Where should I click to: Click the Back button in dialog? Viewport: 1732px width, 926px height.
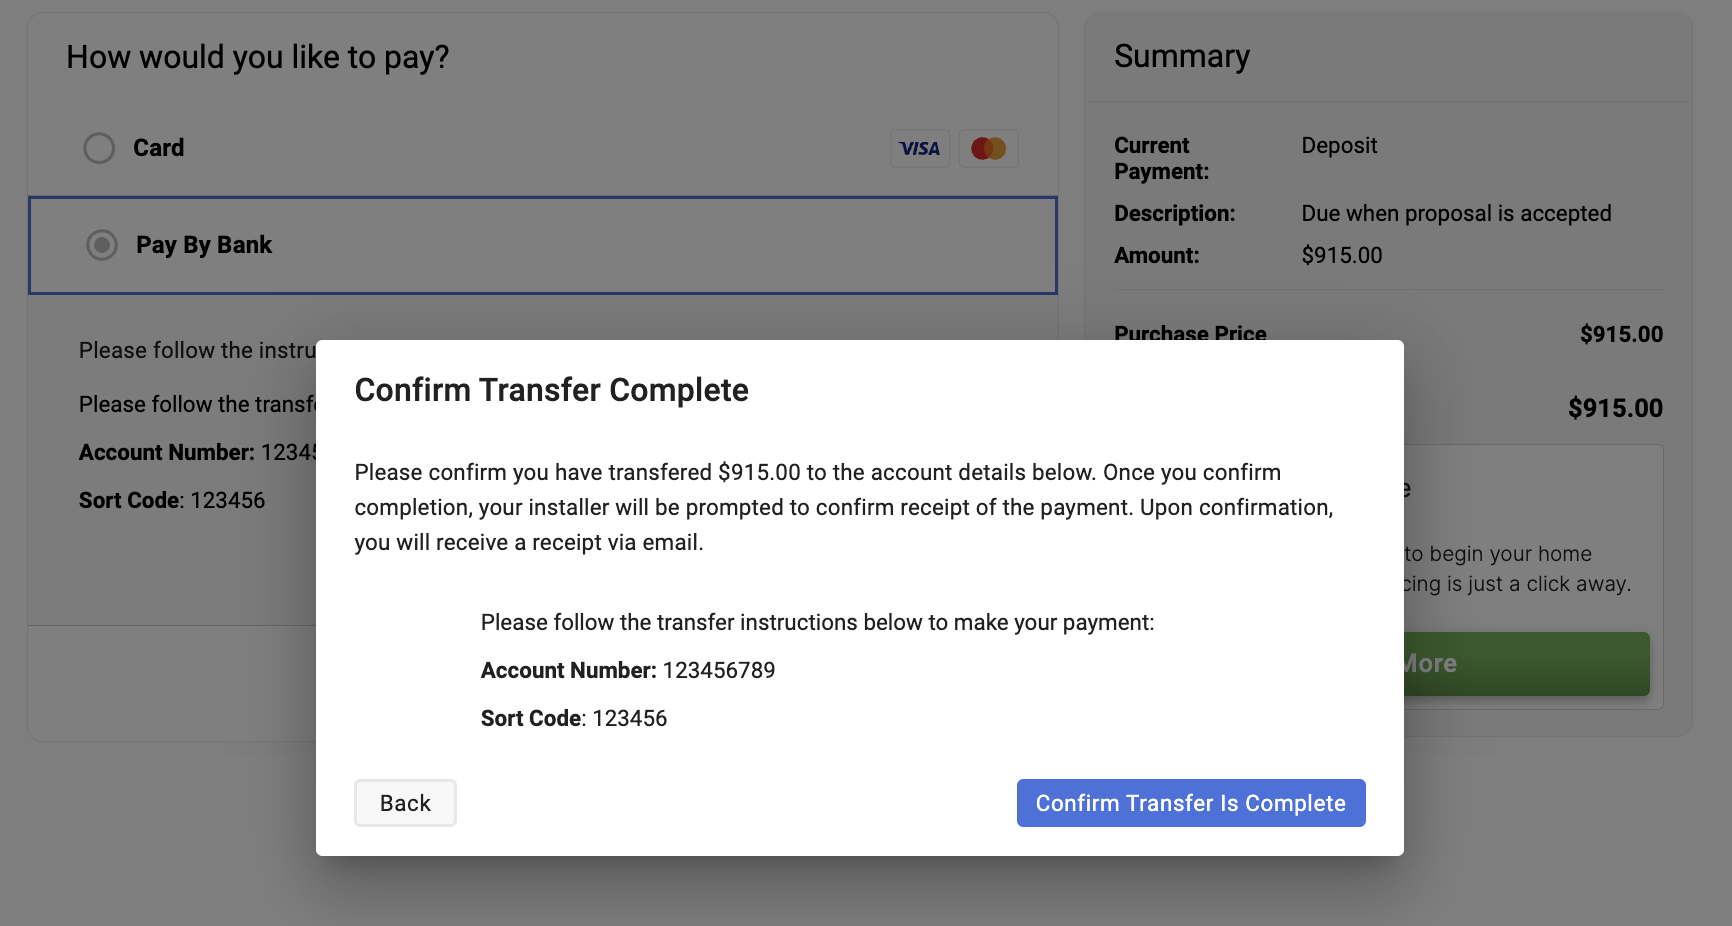click(405, 803)
